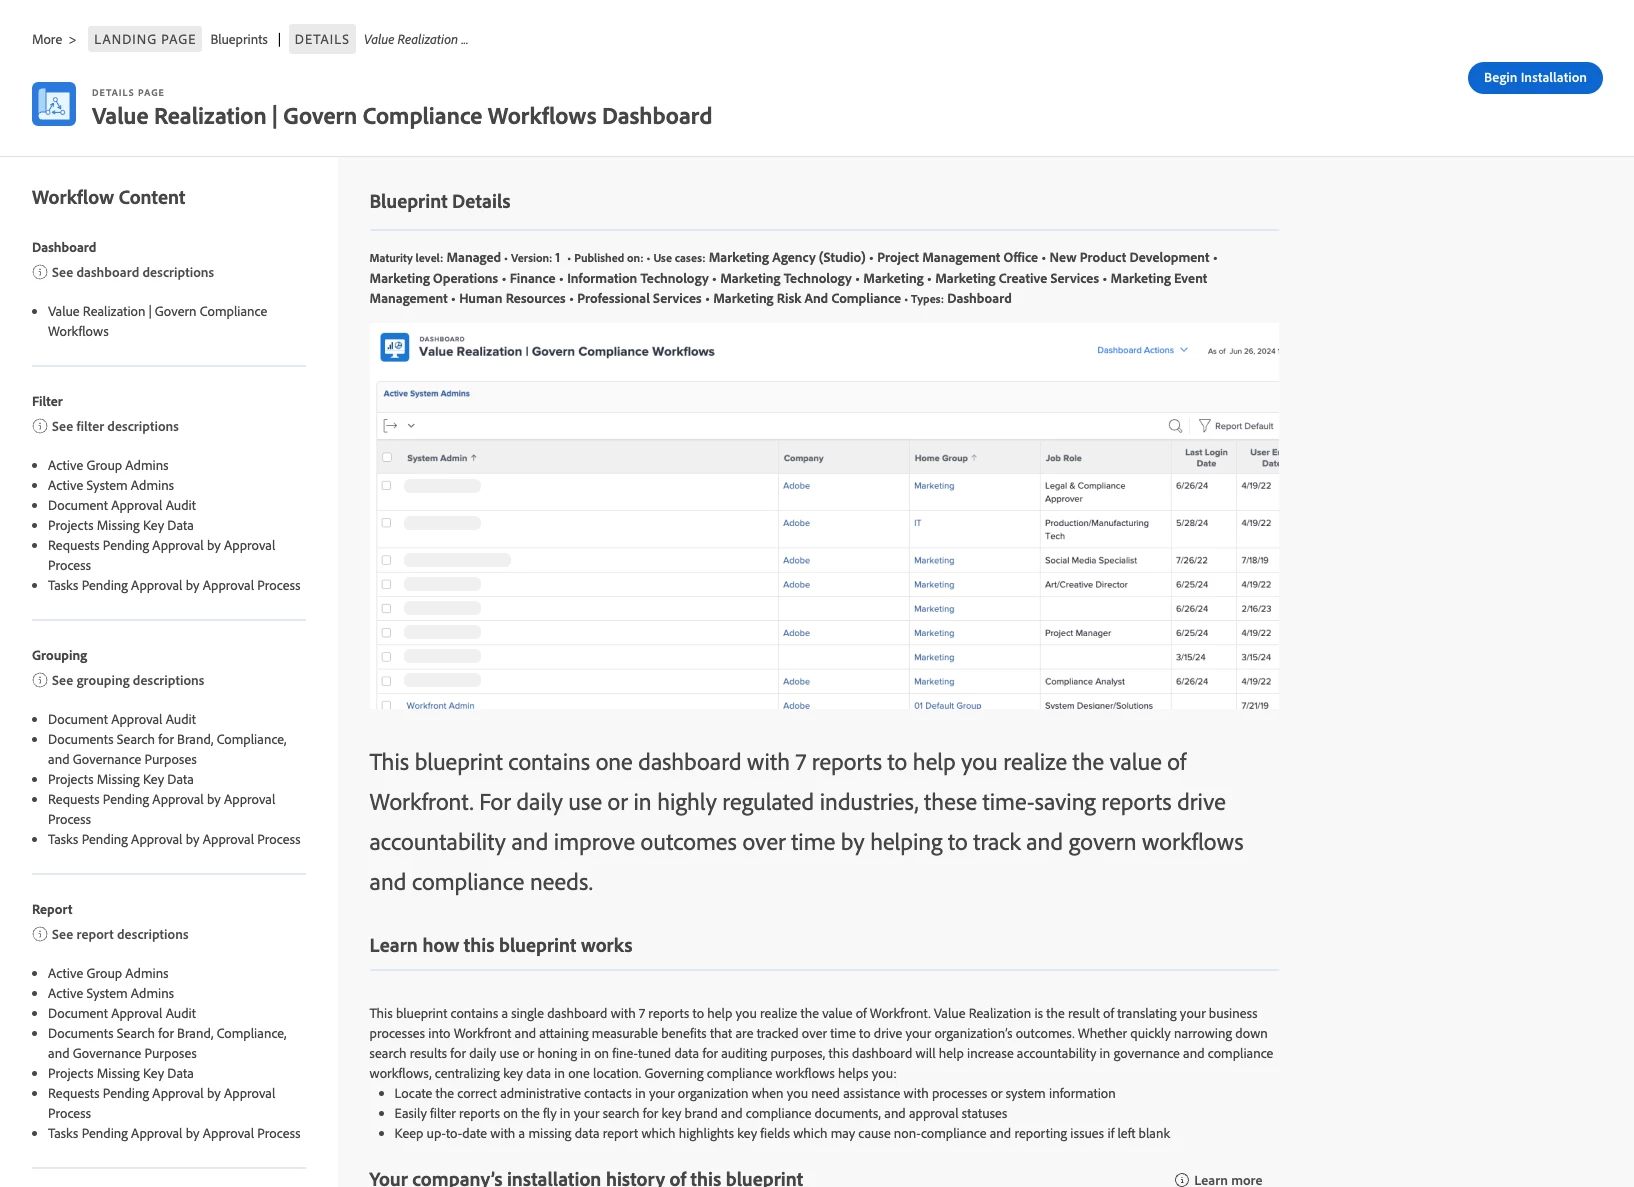
Task: Open See report descriptions
Action: 120,934
